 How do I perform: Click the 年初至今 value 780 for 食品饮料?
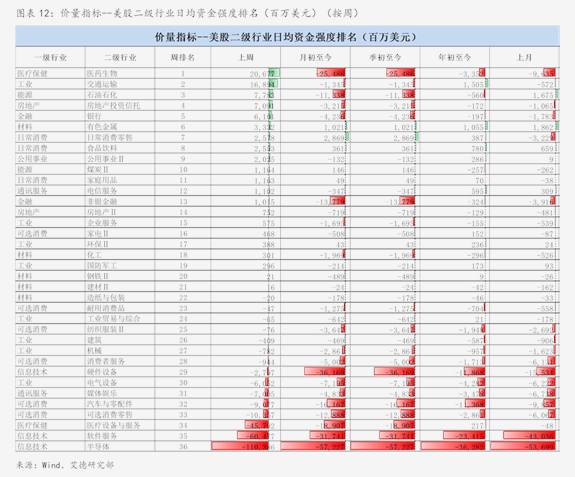coord(478,148)
